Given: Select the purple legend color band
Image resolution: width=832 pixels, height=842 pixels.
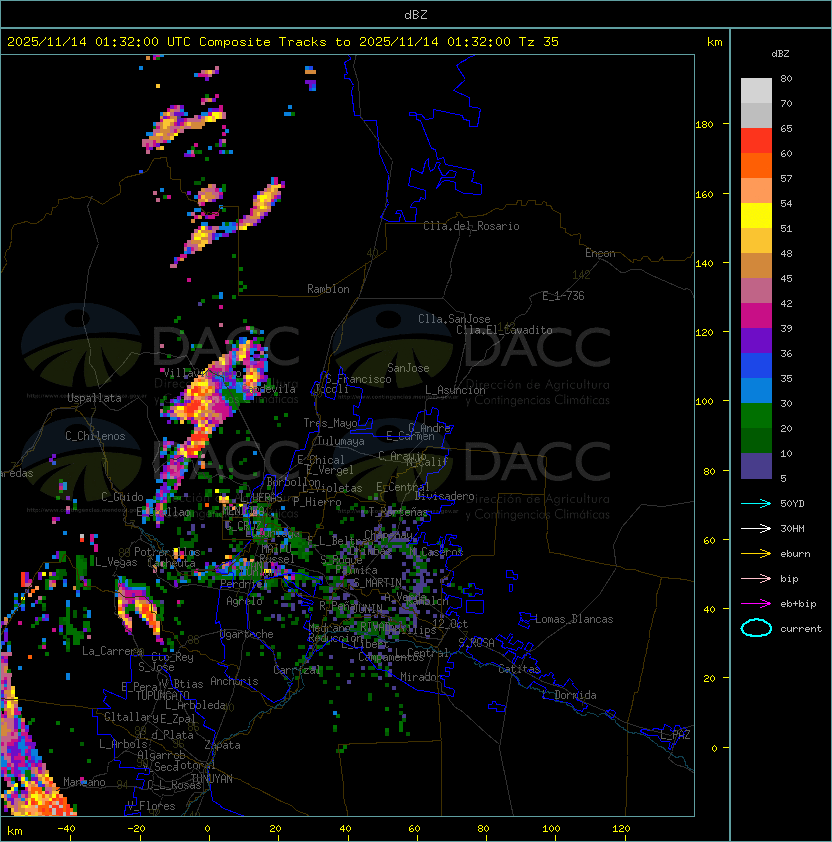Looking at the screenshot, I should coord(756,340).
